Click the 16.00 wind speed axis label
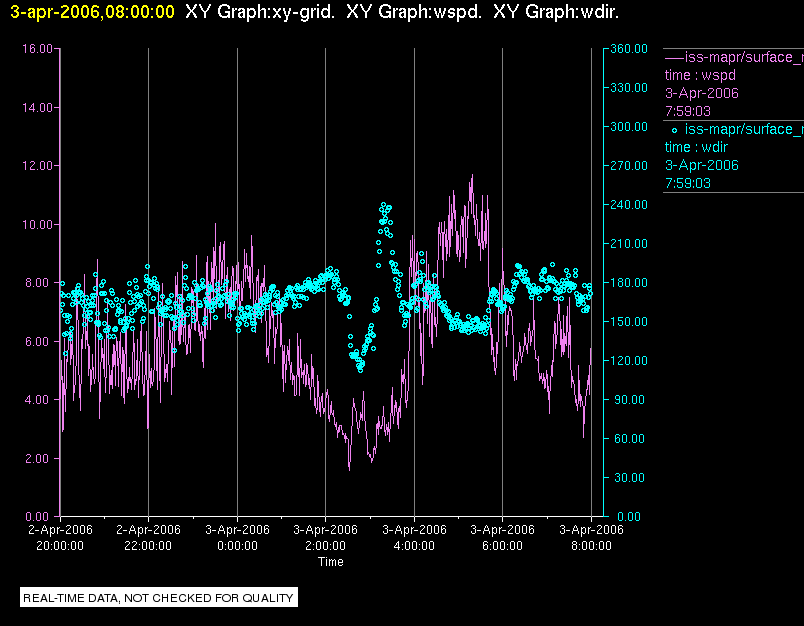The image size is (804, 626). click(x=37, y=49)
